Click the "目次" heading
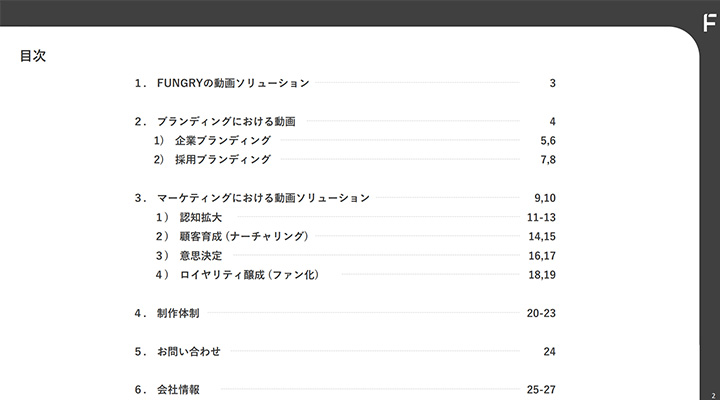 click(32, 56)
